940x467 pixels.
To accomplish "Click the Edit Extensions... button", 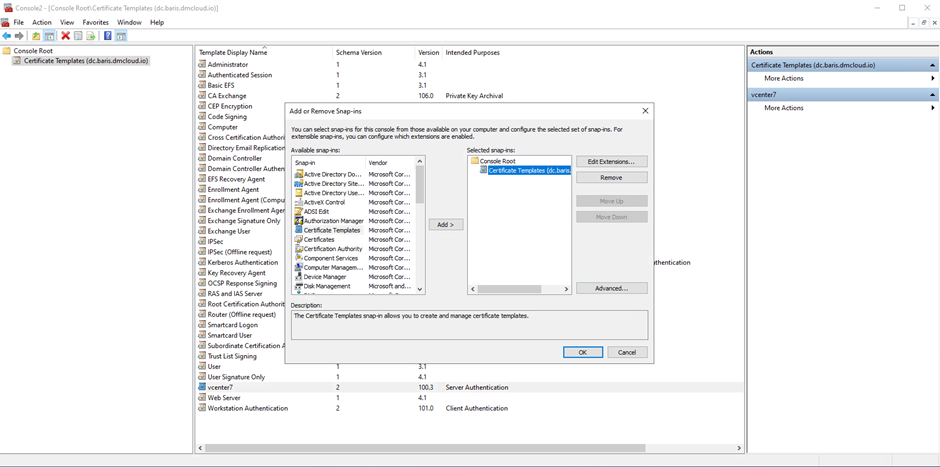I will 611,161.
